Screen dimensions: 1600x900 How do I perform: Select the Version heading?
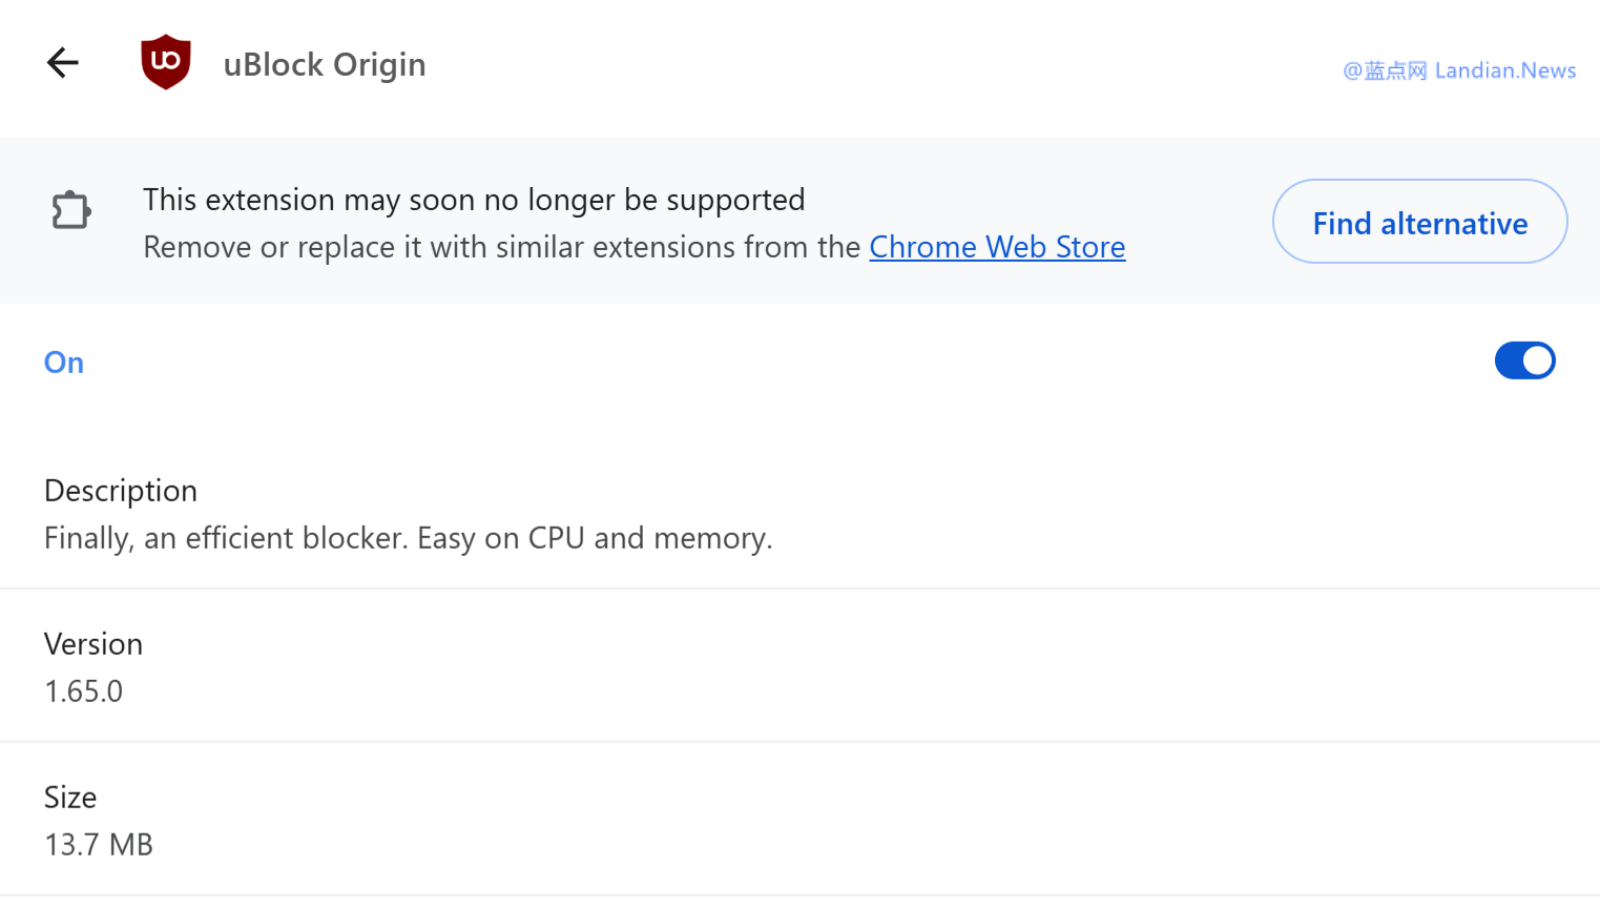coord(93,644)
